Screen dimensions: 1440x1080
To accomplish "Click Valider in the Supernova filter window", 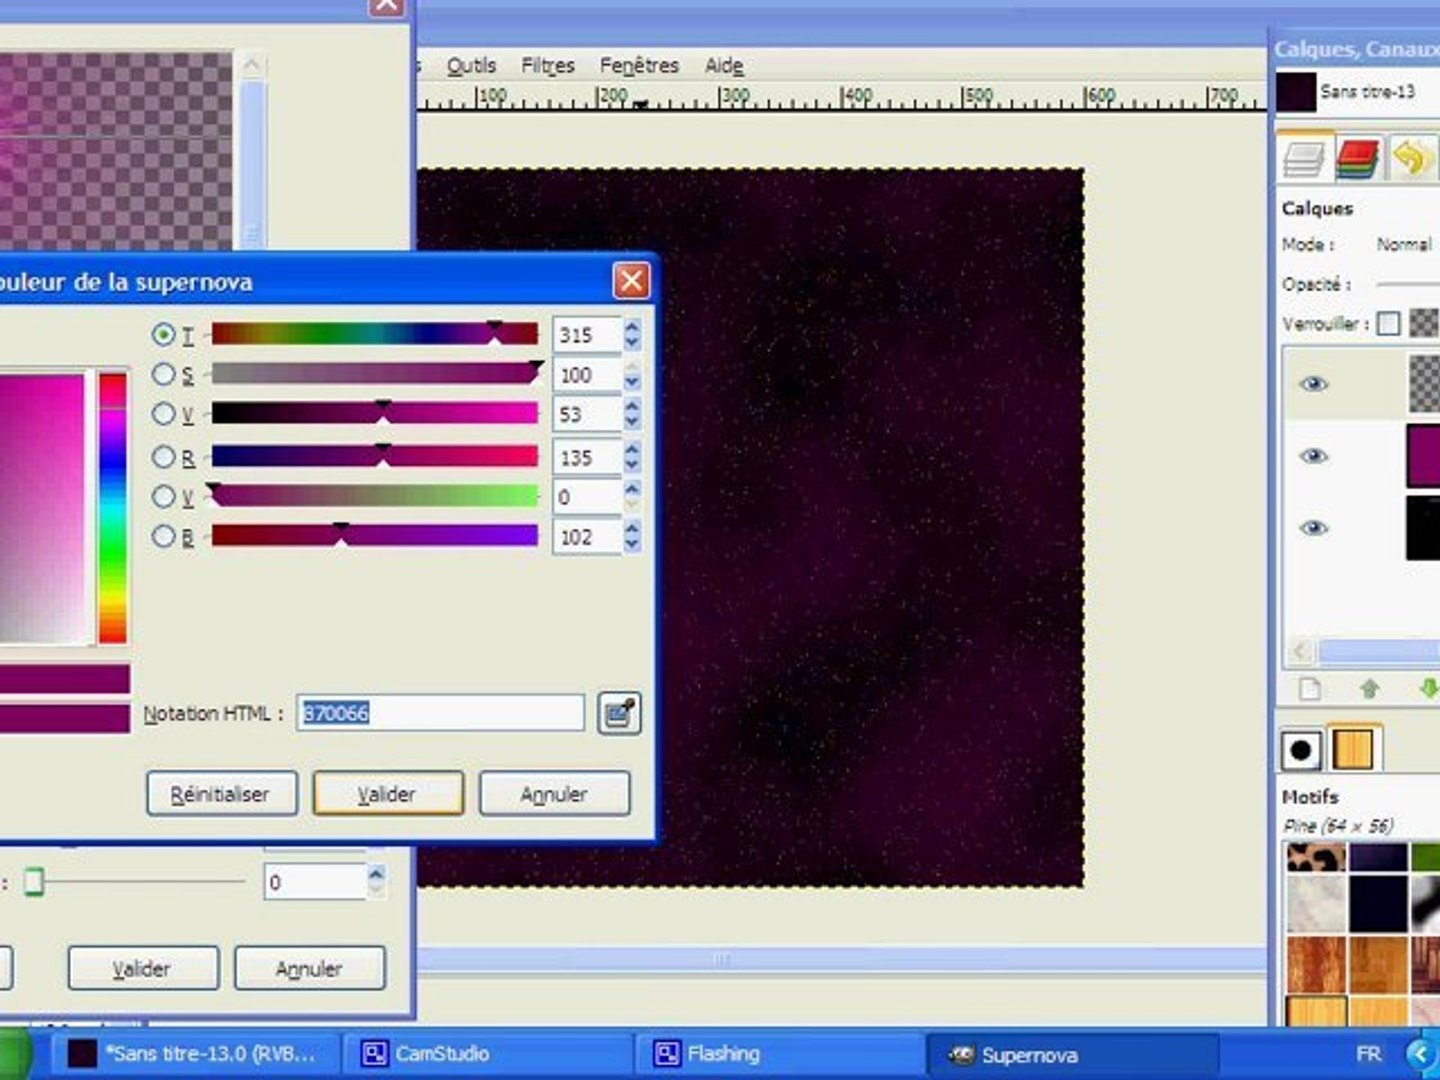I will (143, 968).
